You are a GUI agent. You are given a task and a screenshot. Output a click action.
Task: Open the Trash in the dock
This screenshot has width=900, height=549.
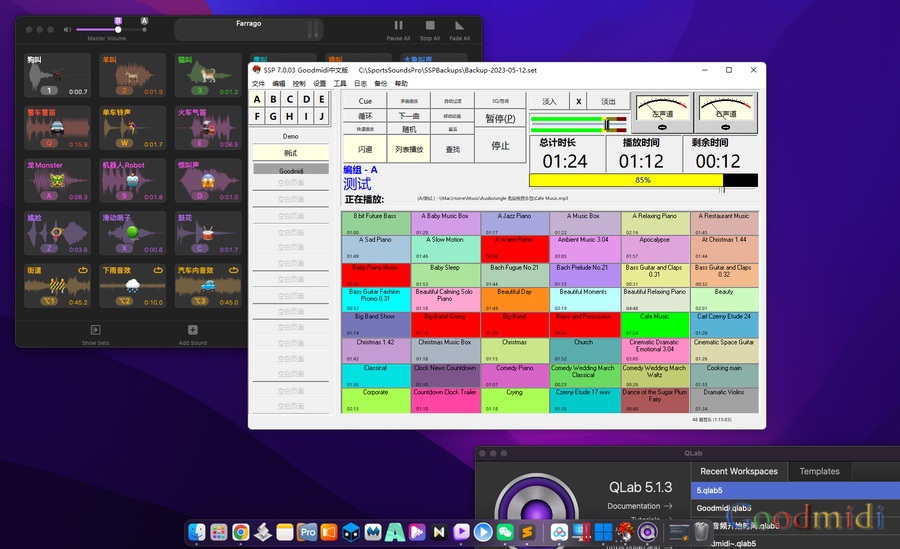[701, 532]
